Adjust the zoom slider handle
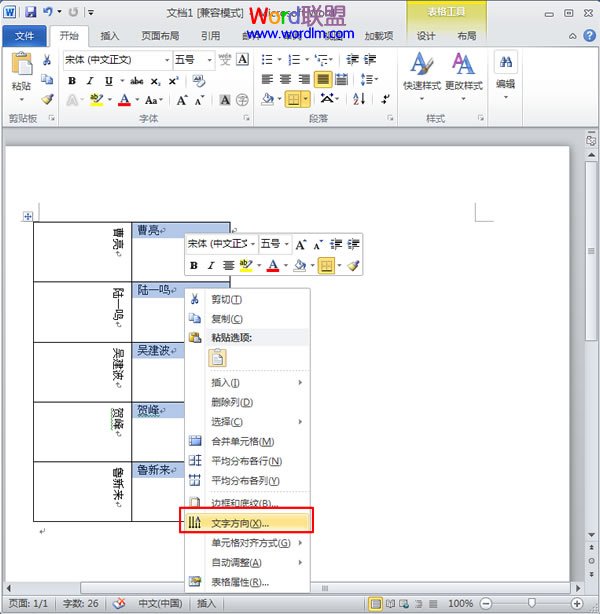Image resolution: width=600 pixels, height=614 pixels. click(531, 603)
